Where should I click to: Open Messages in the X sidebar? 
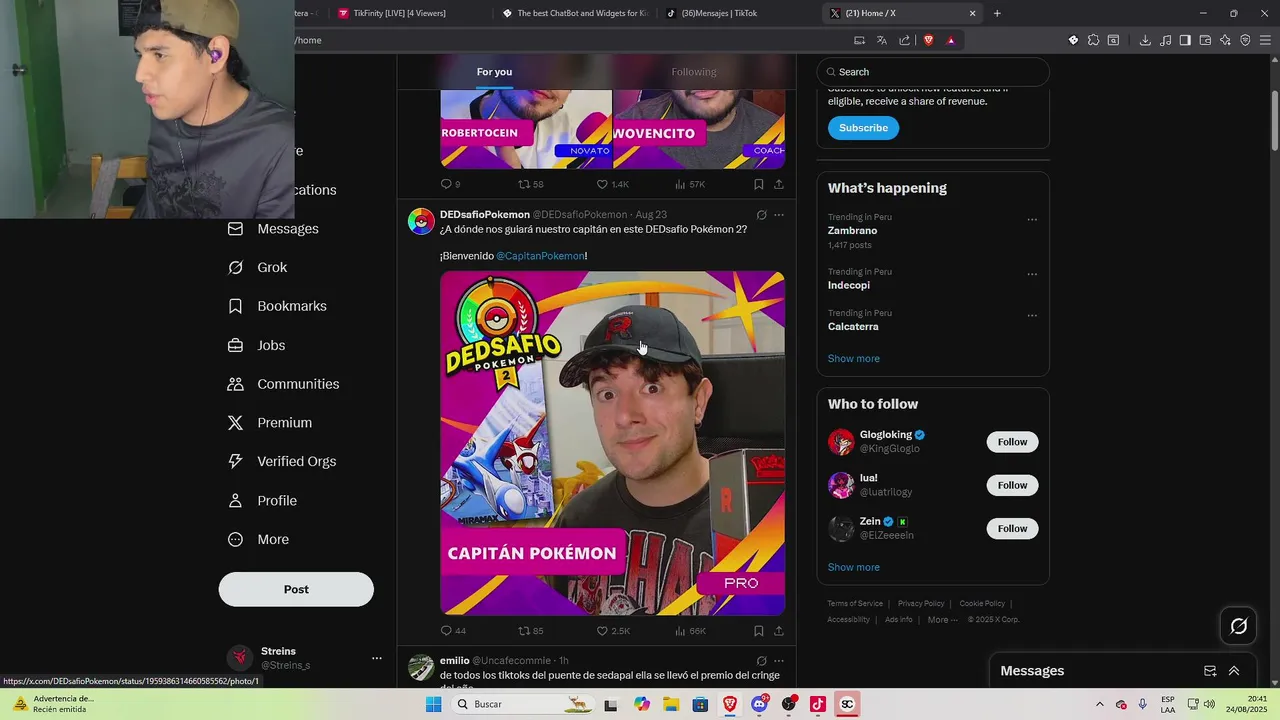coord(273,229)
